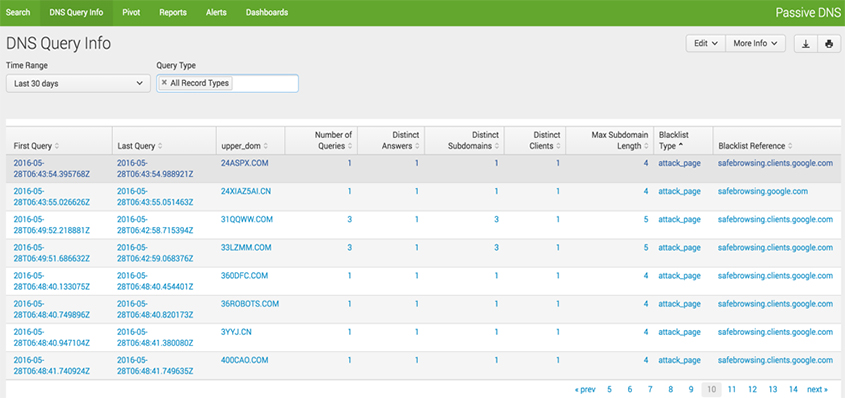Open the Dashboards tab
This screenshot has height=398, width=845.
pos(267,12)
